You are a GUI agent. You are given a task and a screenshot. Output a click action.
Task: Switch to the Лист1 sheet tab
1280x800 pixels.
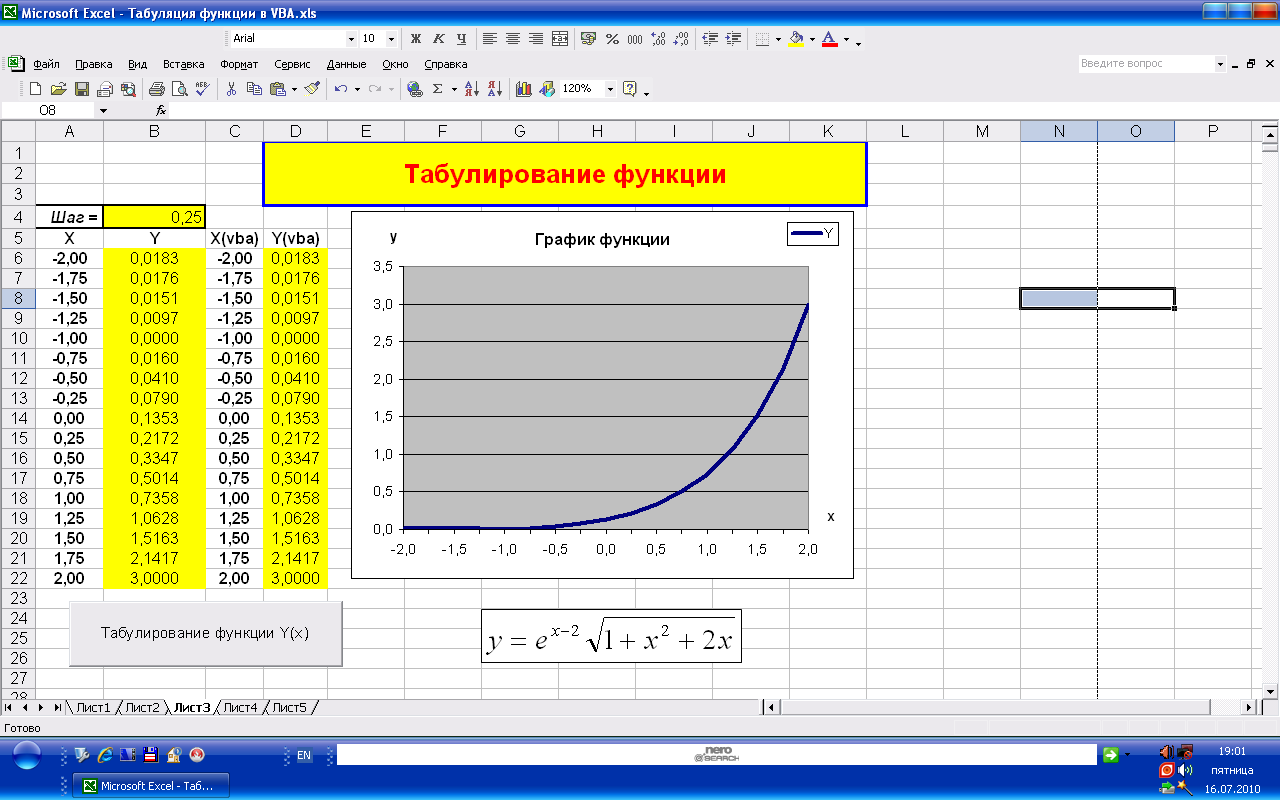[93, 708]
